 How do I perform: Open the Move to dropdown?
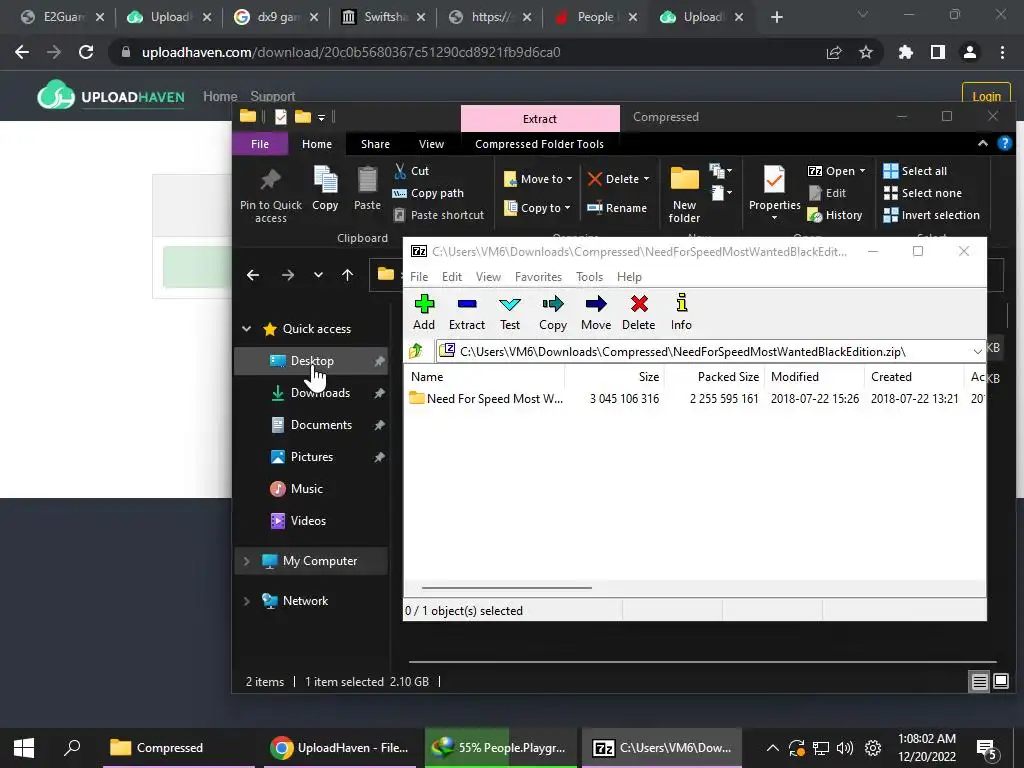tap(538, 179)
